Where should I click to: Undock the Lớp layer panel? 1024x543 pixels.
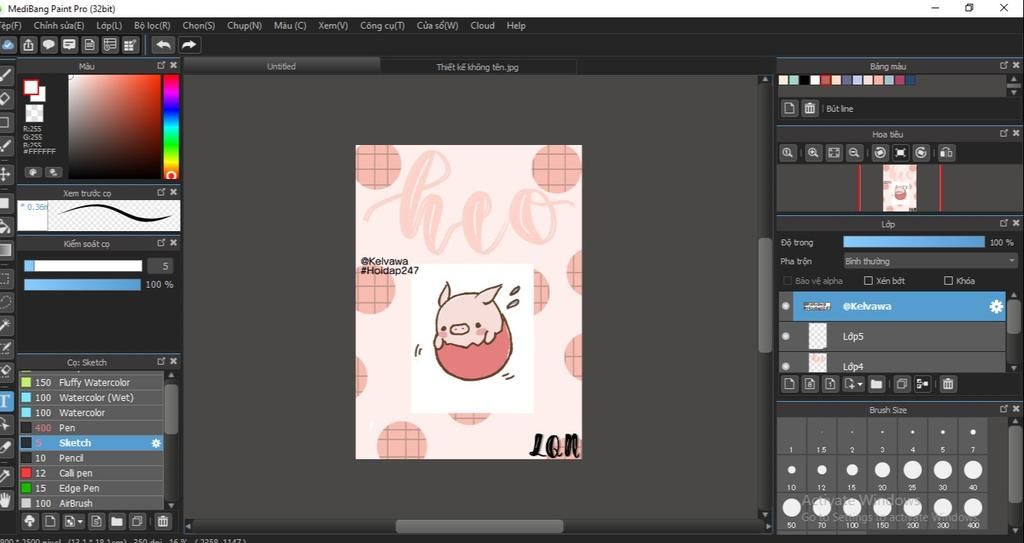tap(1004, 223)
